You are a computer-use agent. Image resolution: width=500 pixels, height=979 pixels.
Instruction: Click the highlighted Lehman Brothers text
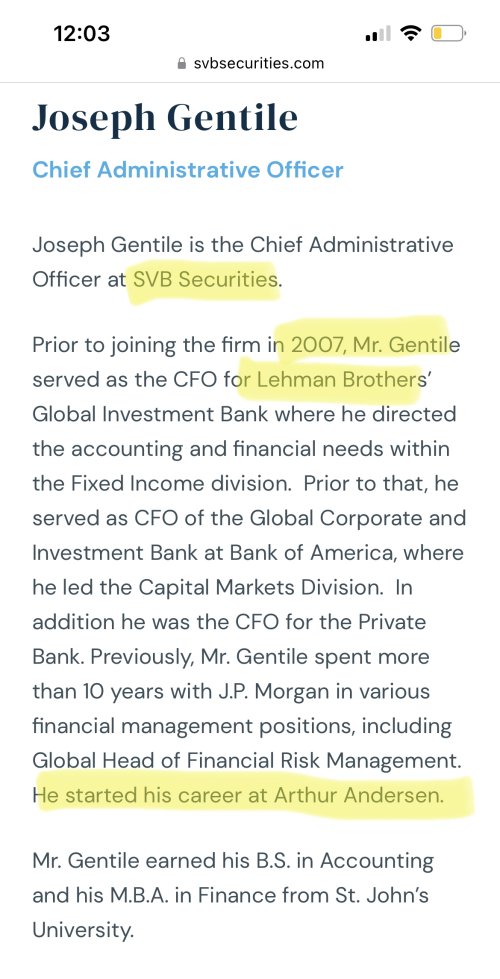point(336,379)
